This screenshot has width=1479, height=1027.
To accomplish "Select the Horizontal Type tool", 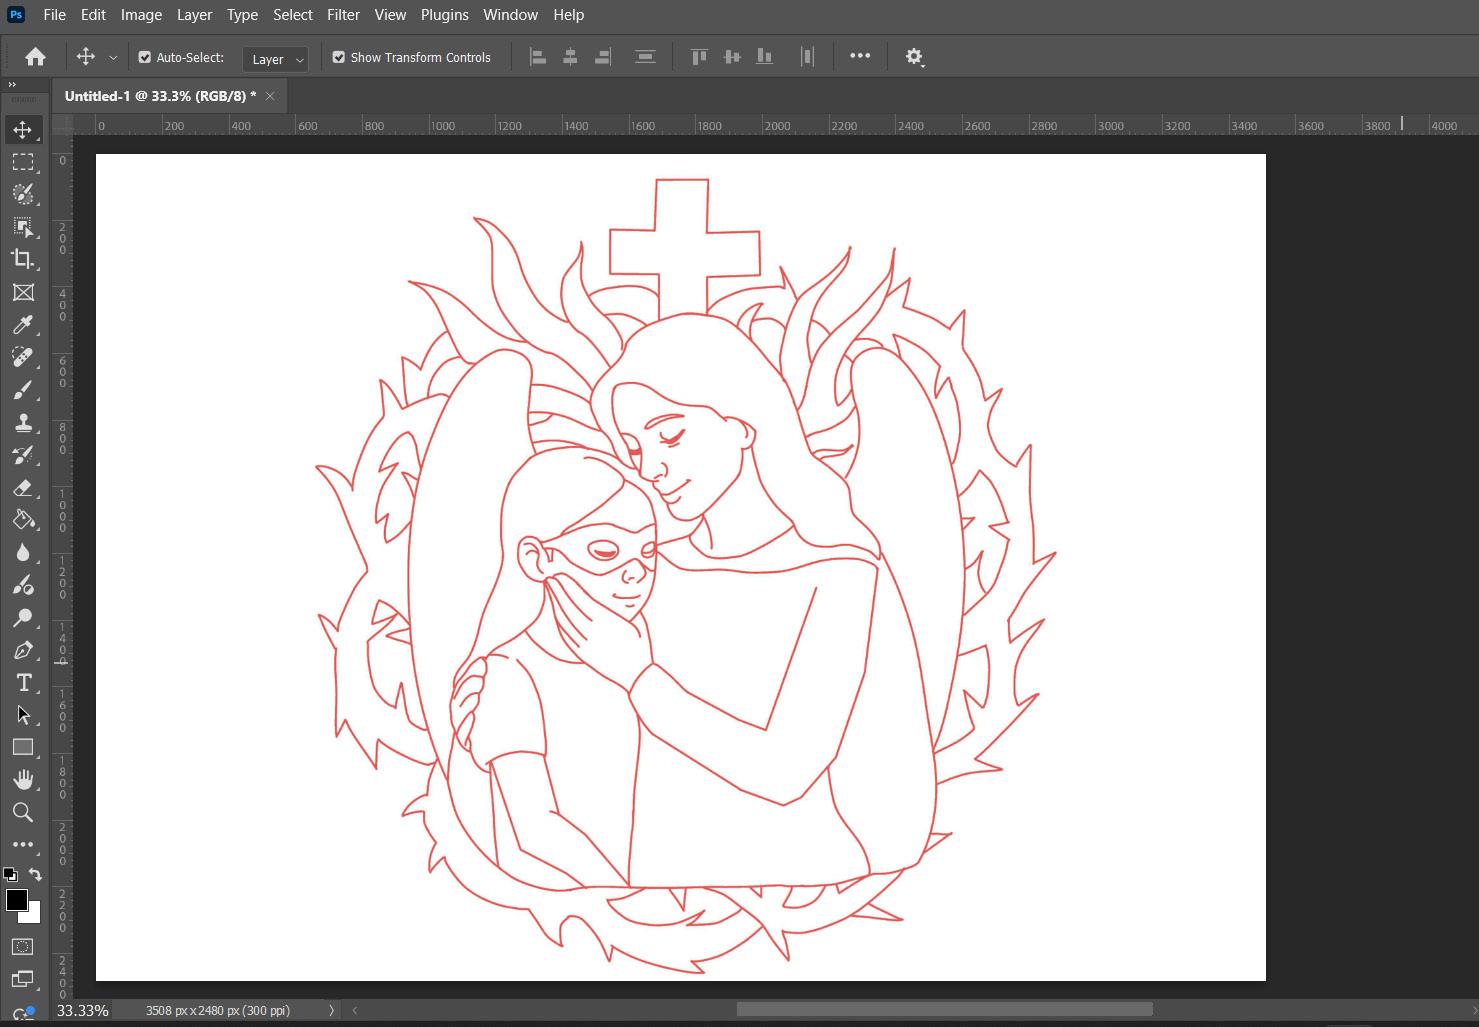I will coord(22,683).
